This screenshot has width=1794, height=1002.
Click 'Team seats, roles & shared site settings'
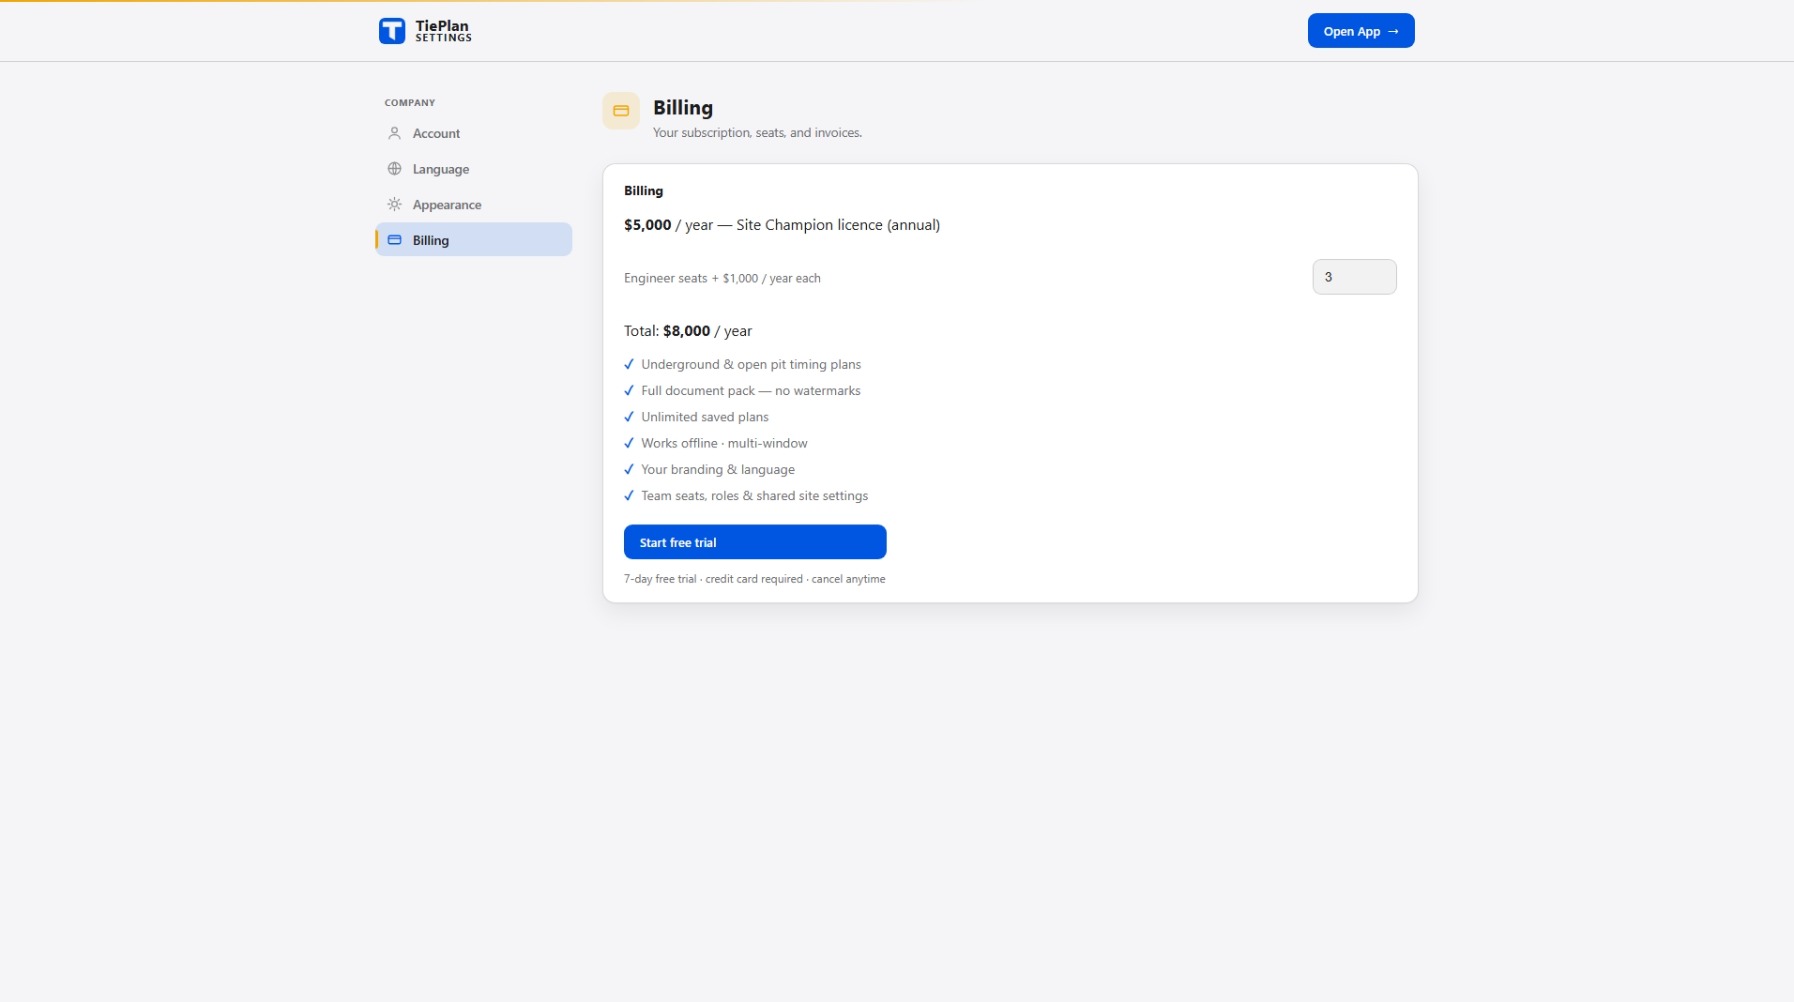pos(755,496)
